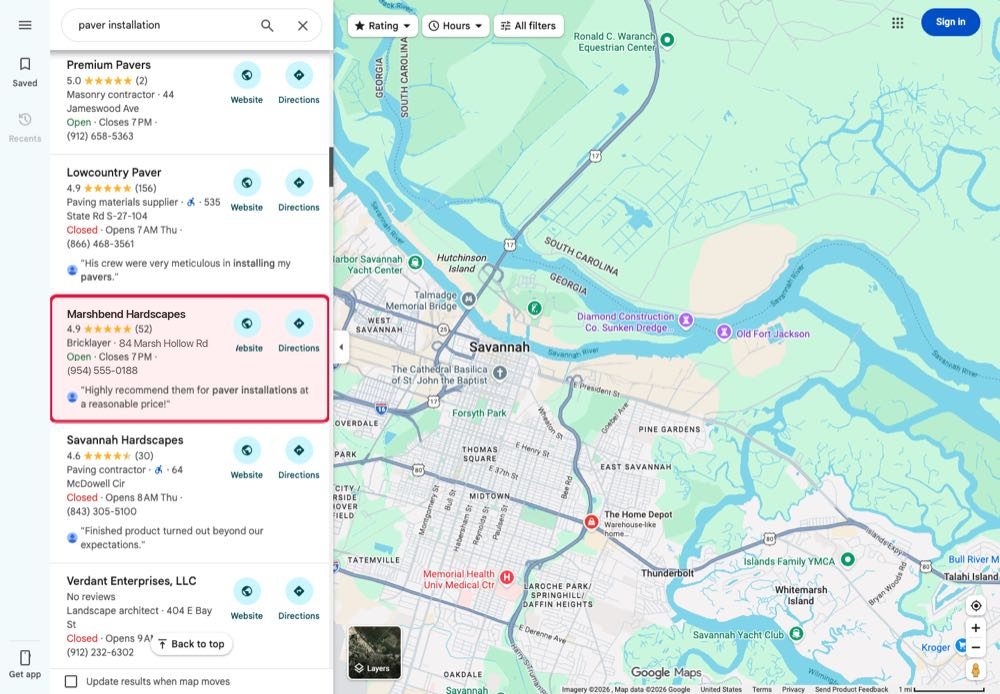Clear the search with the X icon
This screenshot has width=1000, height=694.
[x=303, y=26]
